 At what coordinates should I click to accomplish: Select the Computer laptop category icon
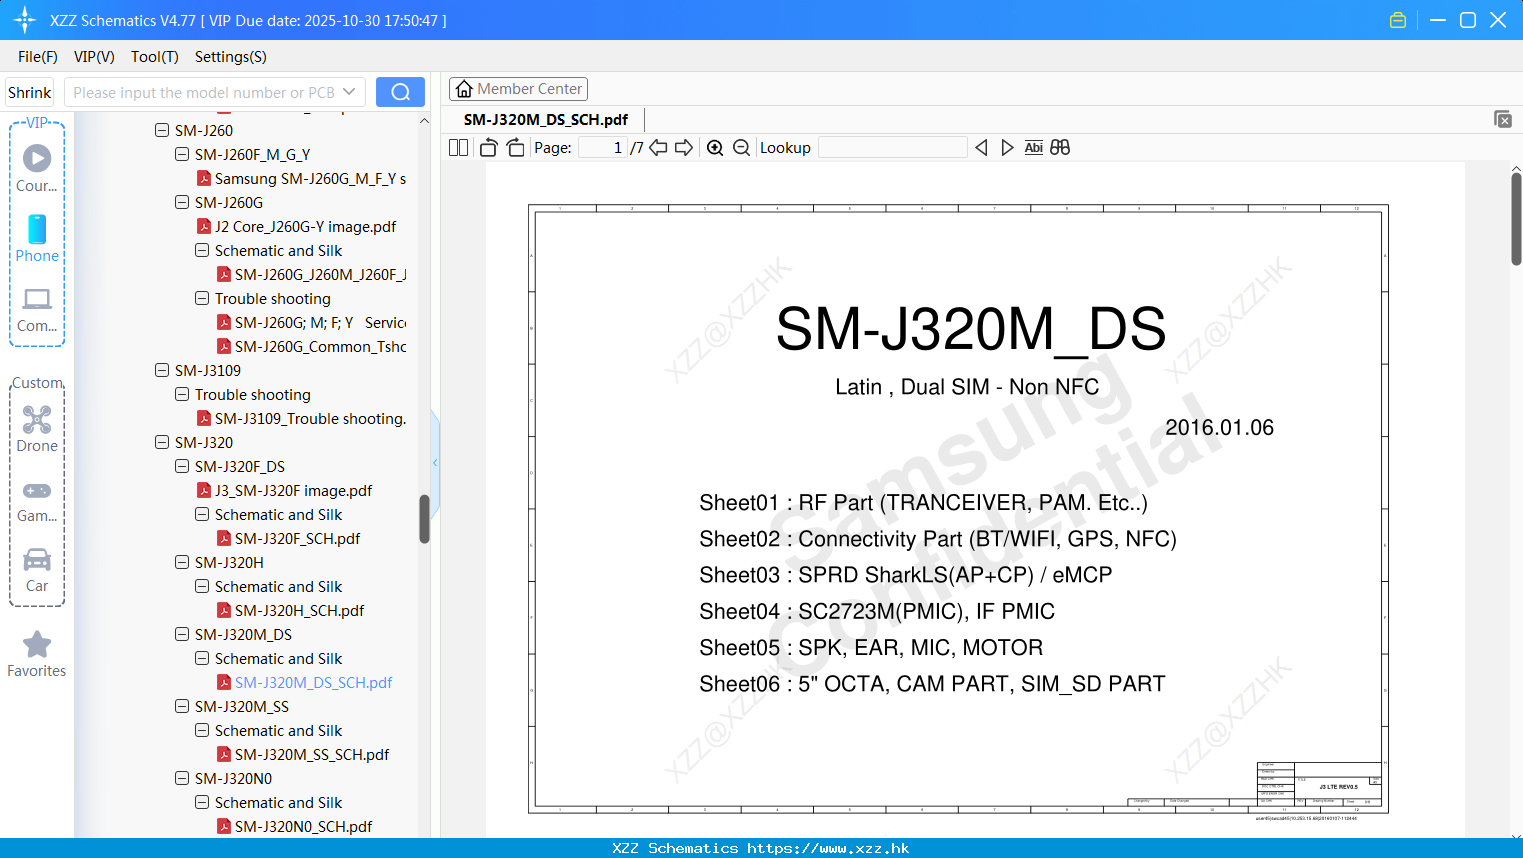click(37, 299)
